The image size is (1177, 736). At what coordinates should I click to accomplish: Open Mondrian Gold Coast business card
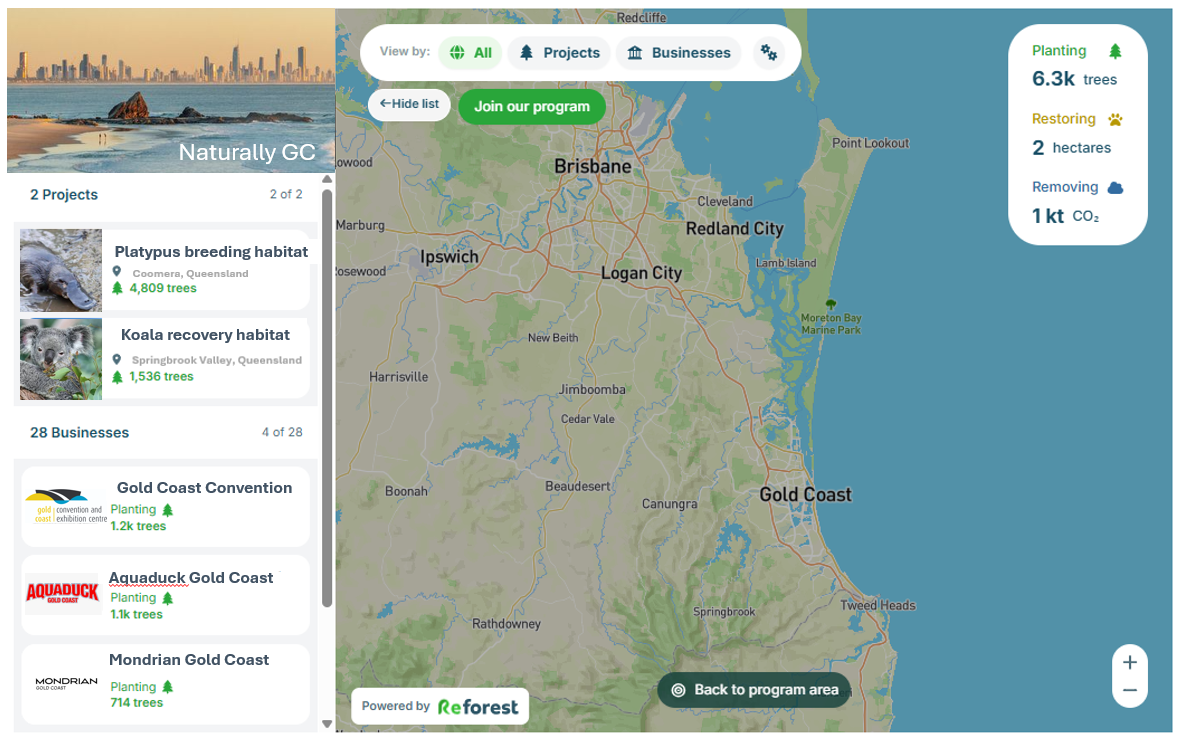(x=166, y=683)
